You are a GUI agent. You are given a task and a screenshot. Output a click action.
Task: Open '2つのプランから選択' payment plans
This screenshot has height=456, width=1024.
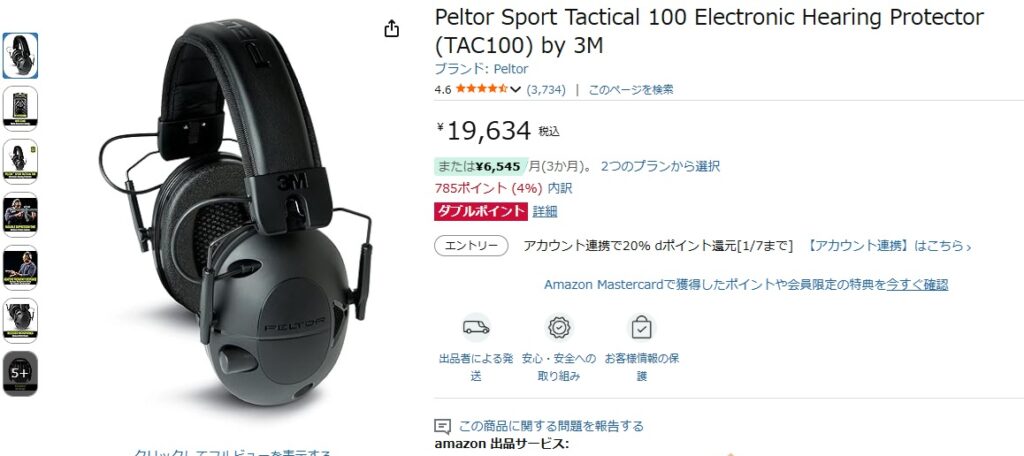coord(660,166)
